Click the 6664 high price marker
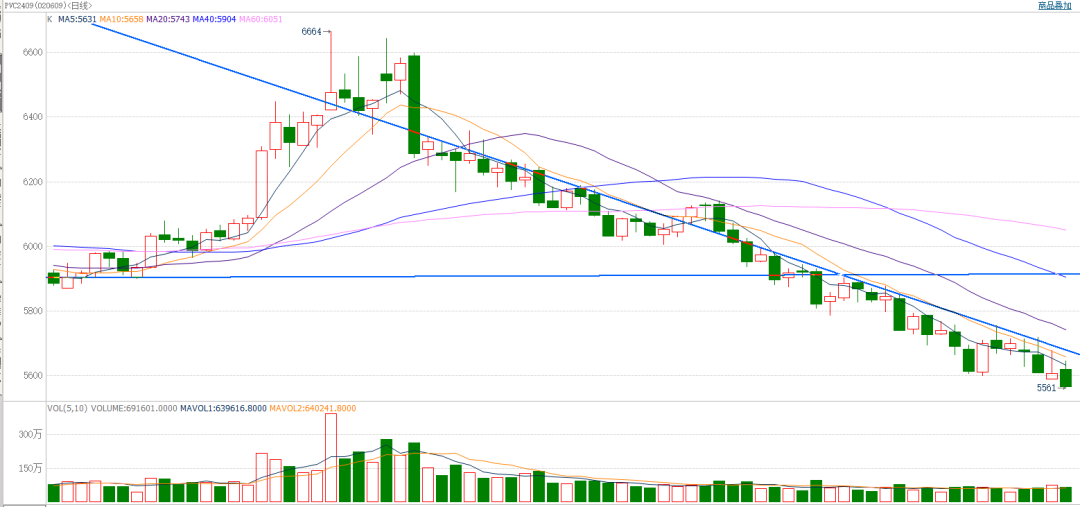 [x=316, y=32]
